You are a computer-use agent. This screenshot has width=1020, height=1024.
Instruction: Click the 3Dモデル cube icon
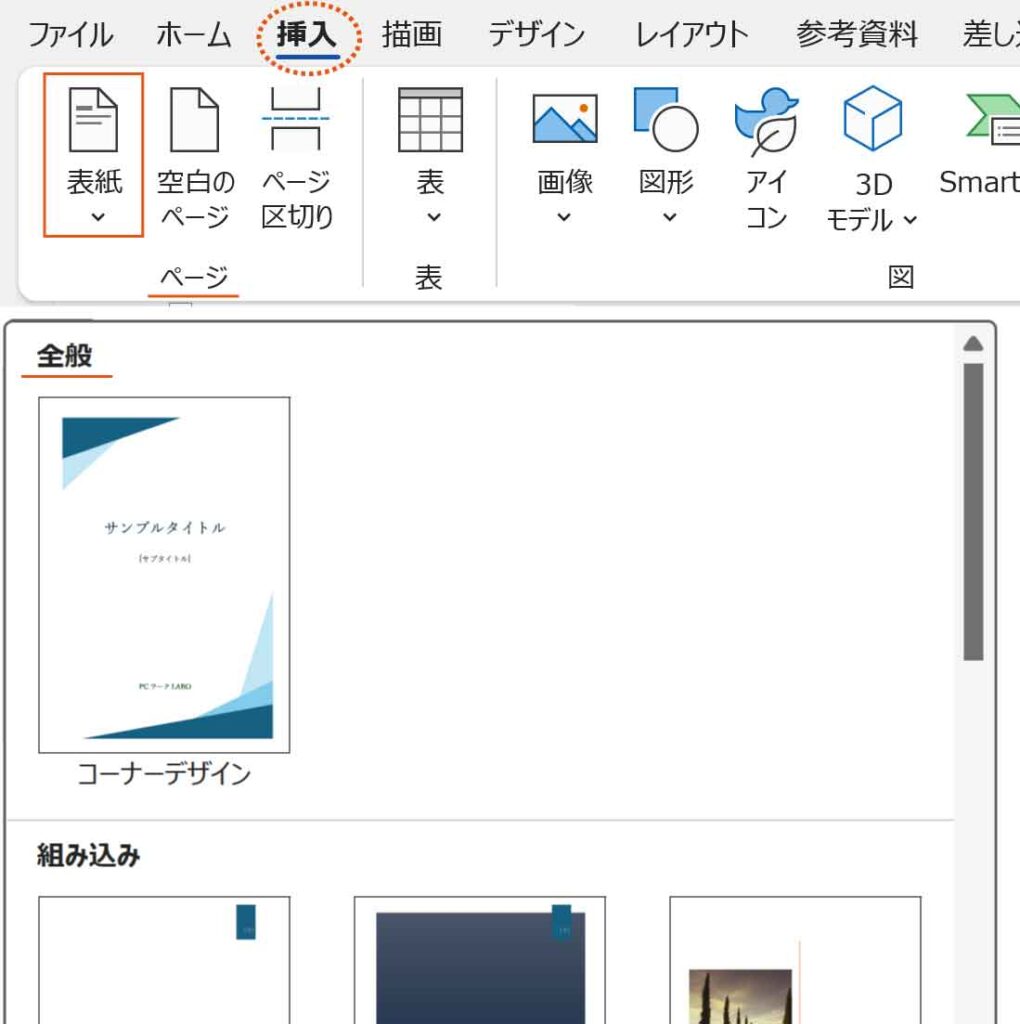tap(872, 120)
